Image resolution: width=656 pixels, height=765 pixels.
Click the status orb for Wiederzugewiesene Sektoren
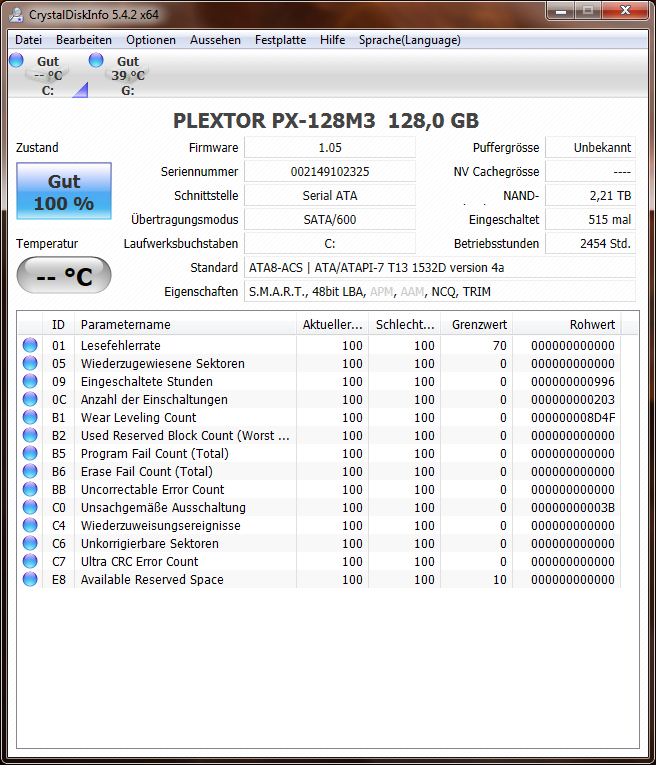coord(30,363)
